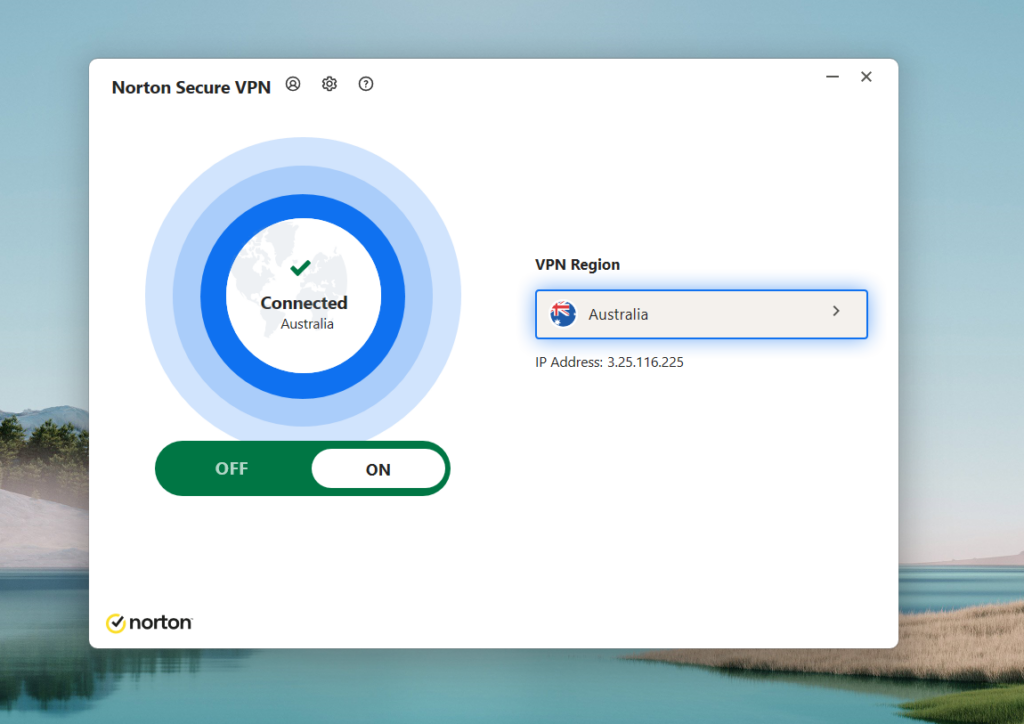Viewport: 1024px width, 724px height.
Task: Open the account profile icon
Action: (x=292, y=84)
